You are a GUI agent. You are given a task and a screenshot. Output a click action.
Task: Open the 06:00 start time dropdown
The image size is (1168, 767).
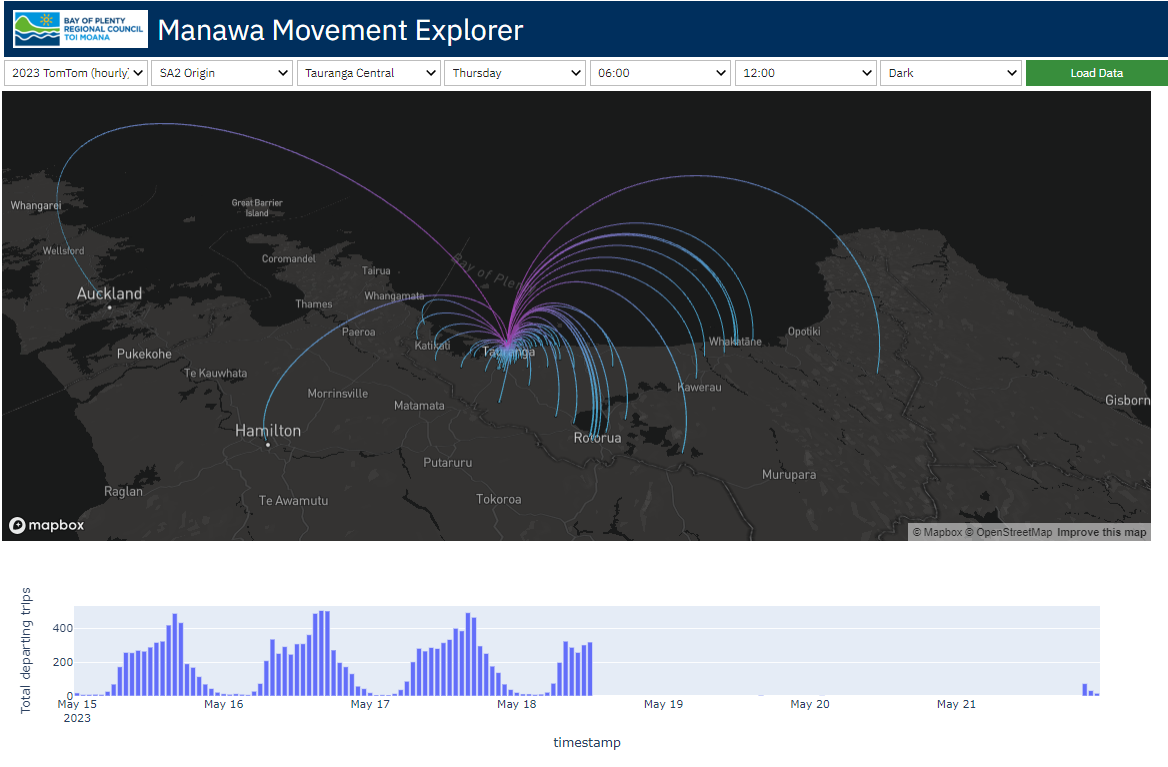click(661, 73)
